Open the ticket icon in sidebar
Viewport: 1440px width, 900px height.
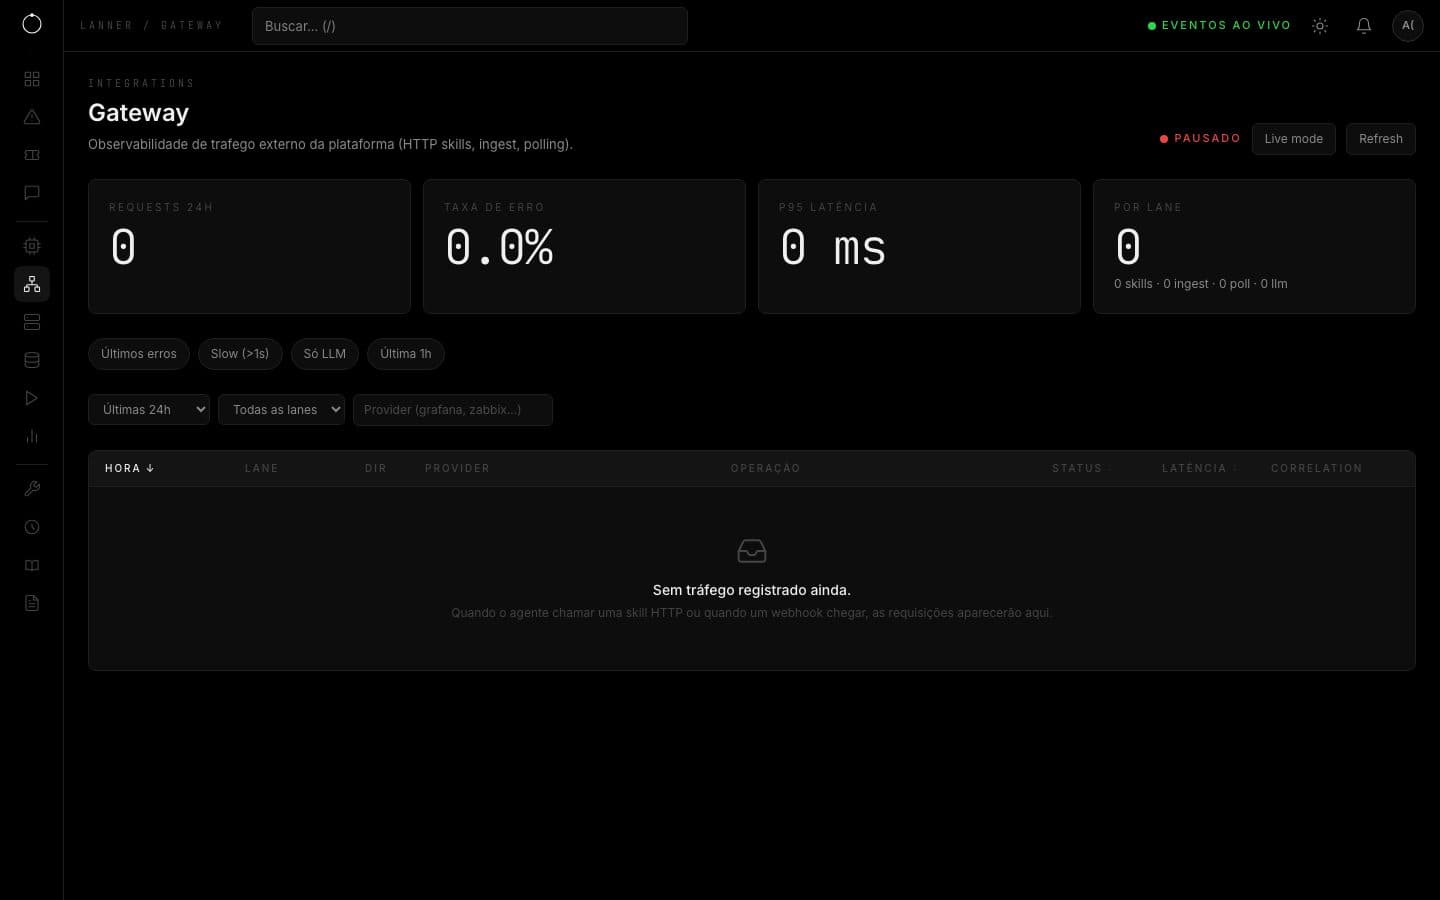[32, 155]
